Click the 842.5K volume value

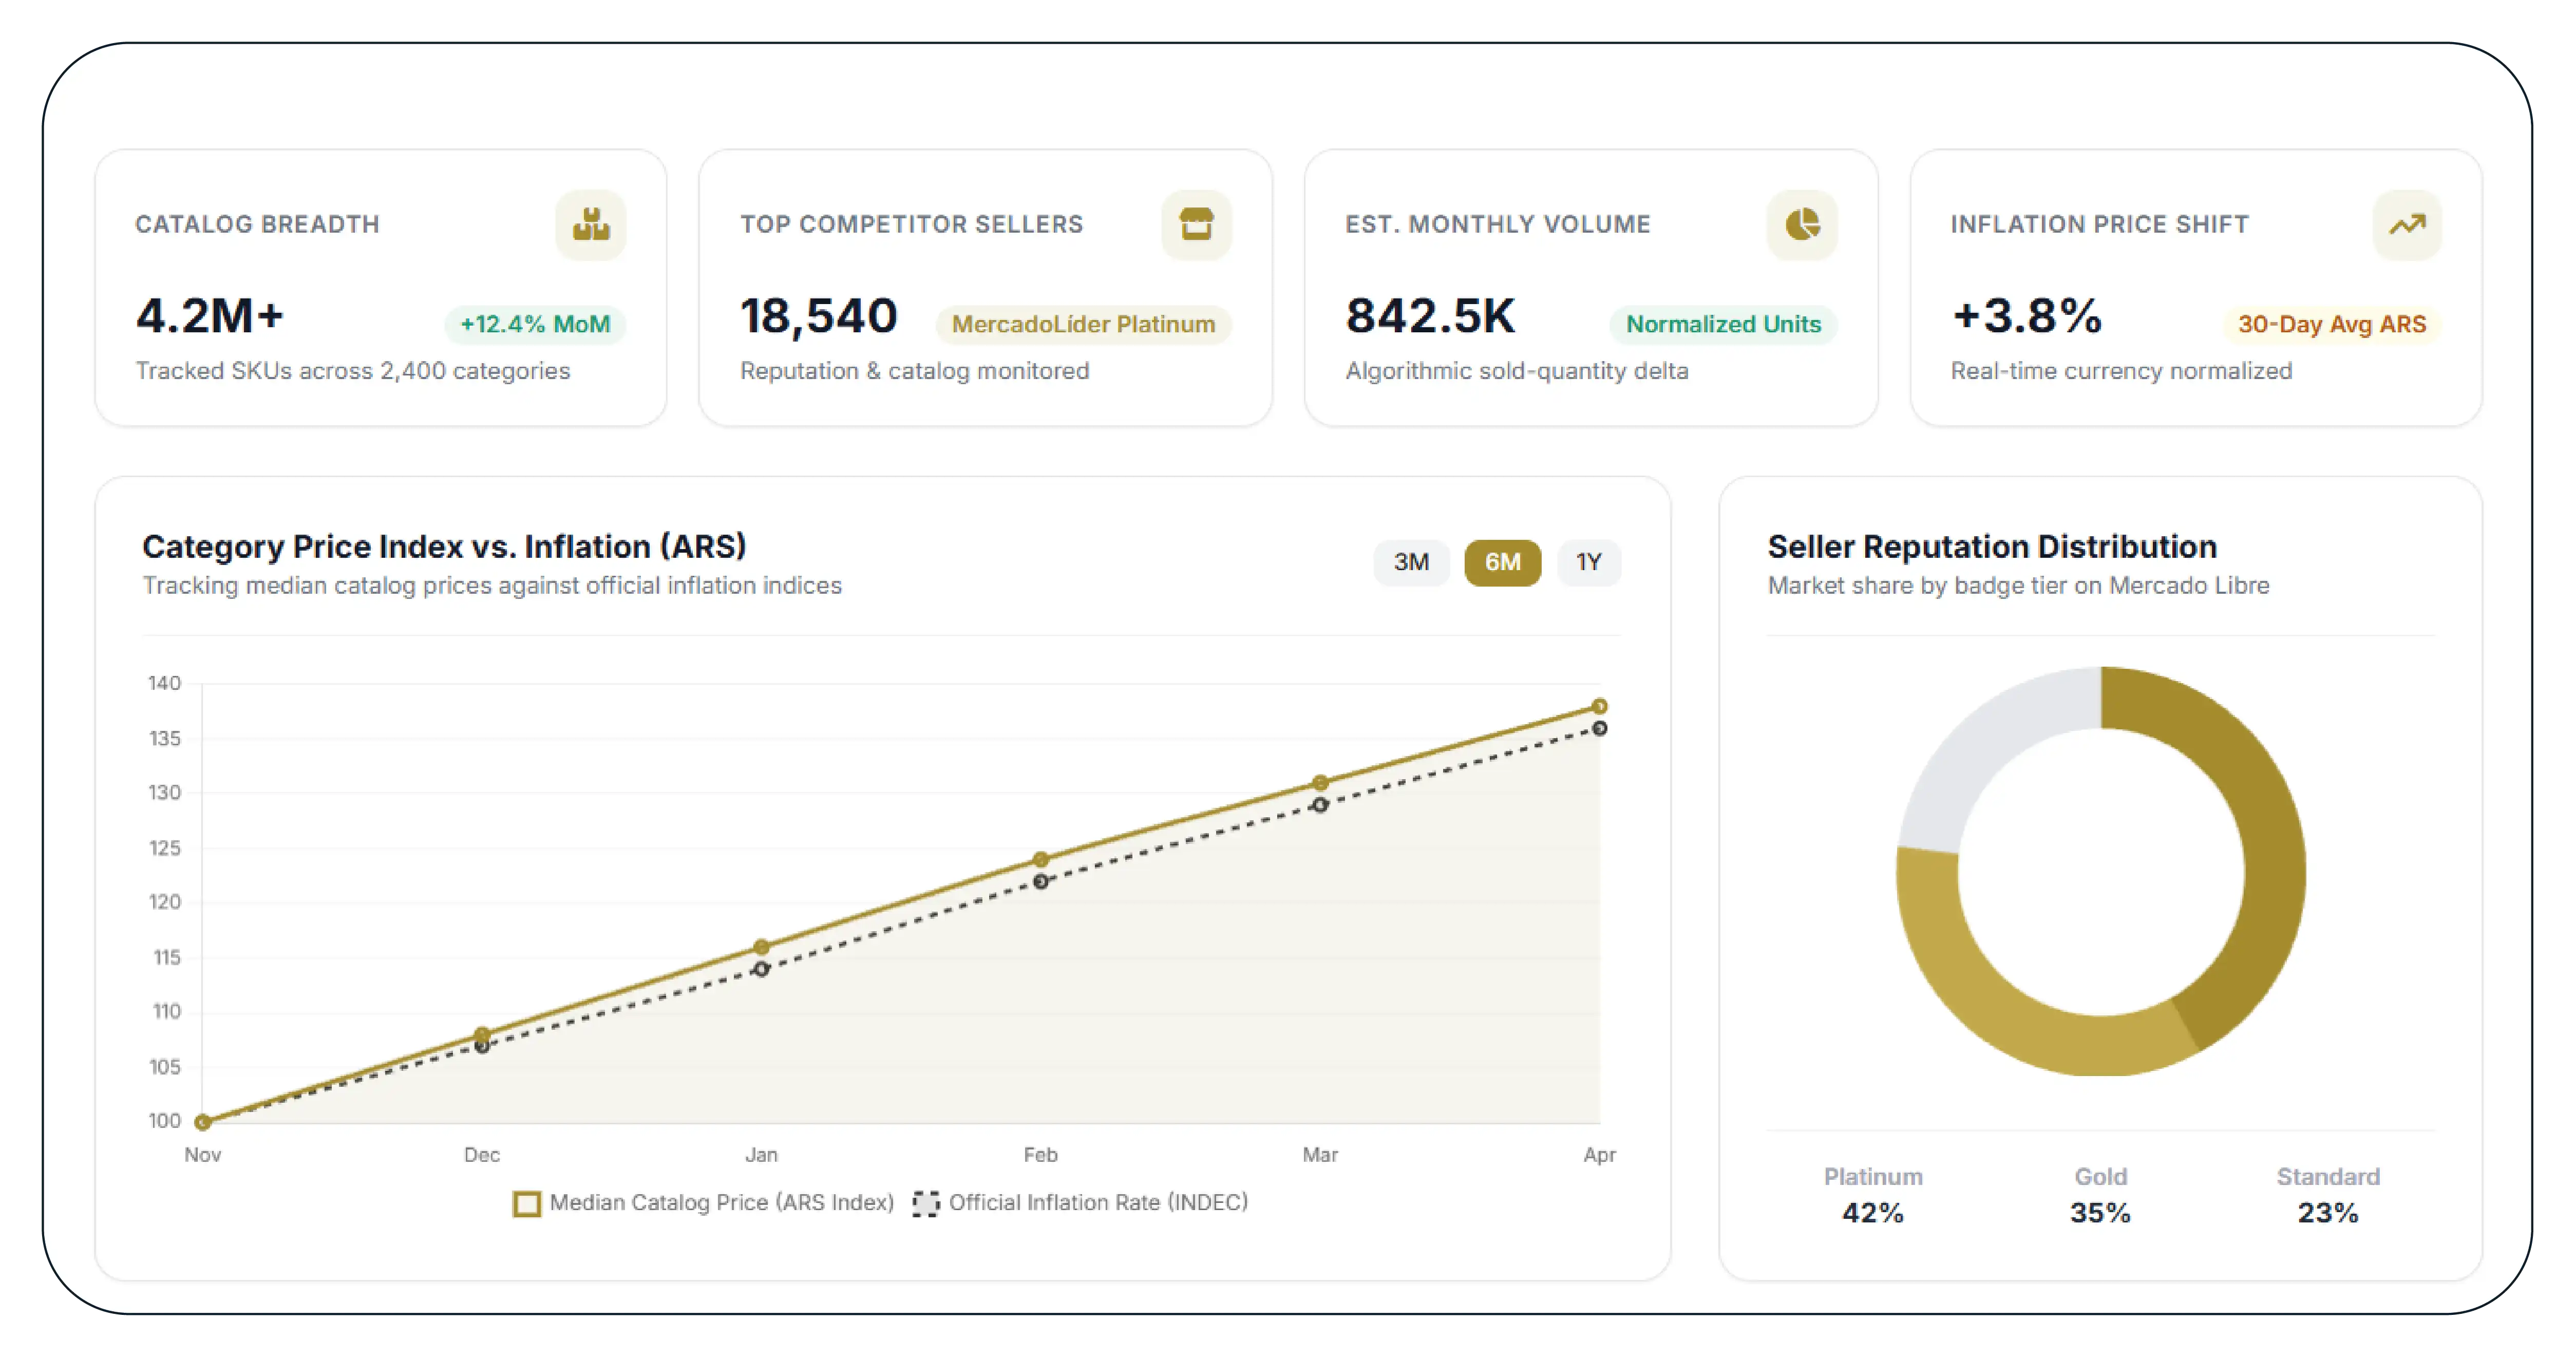pos(1430,316)
